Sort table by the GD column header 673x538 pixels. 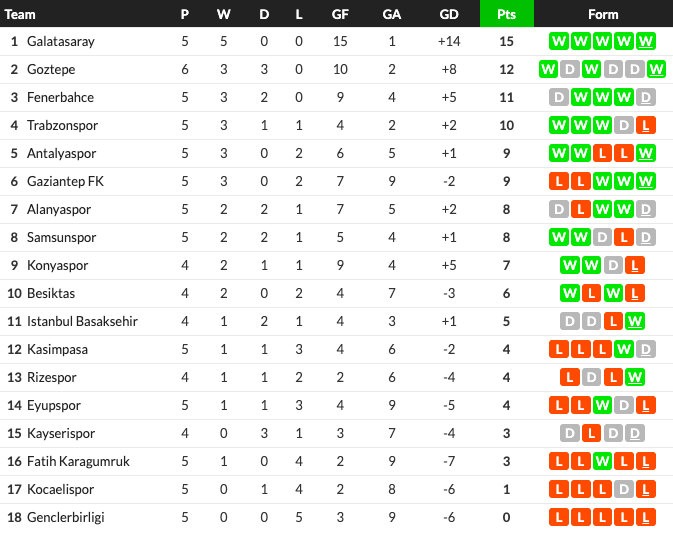click(x=449, y=14)
